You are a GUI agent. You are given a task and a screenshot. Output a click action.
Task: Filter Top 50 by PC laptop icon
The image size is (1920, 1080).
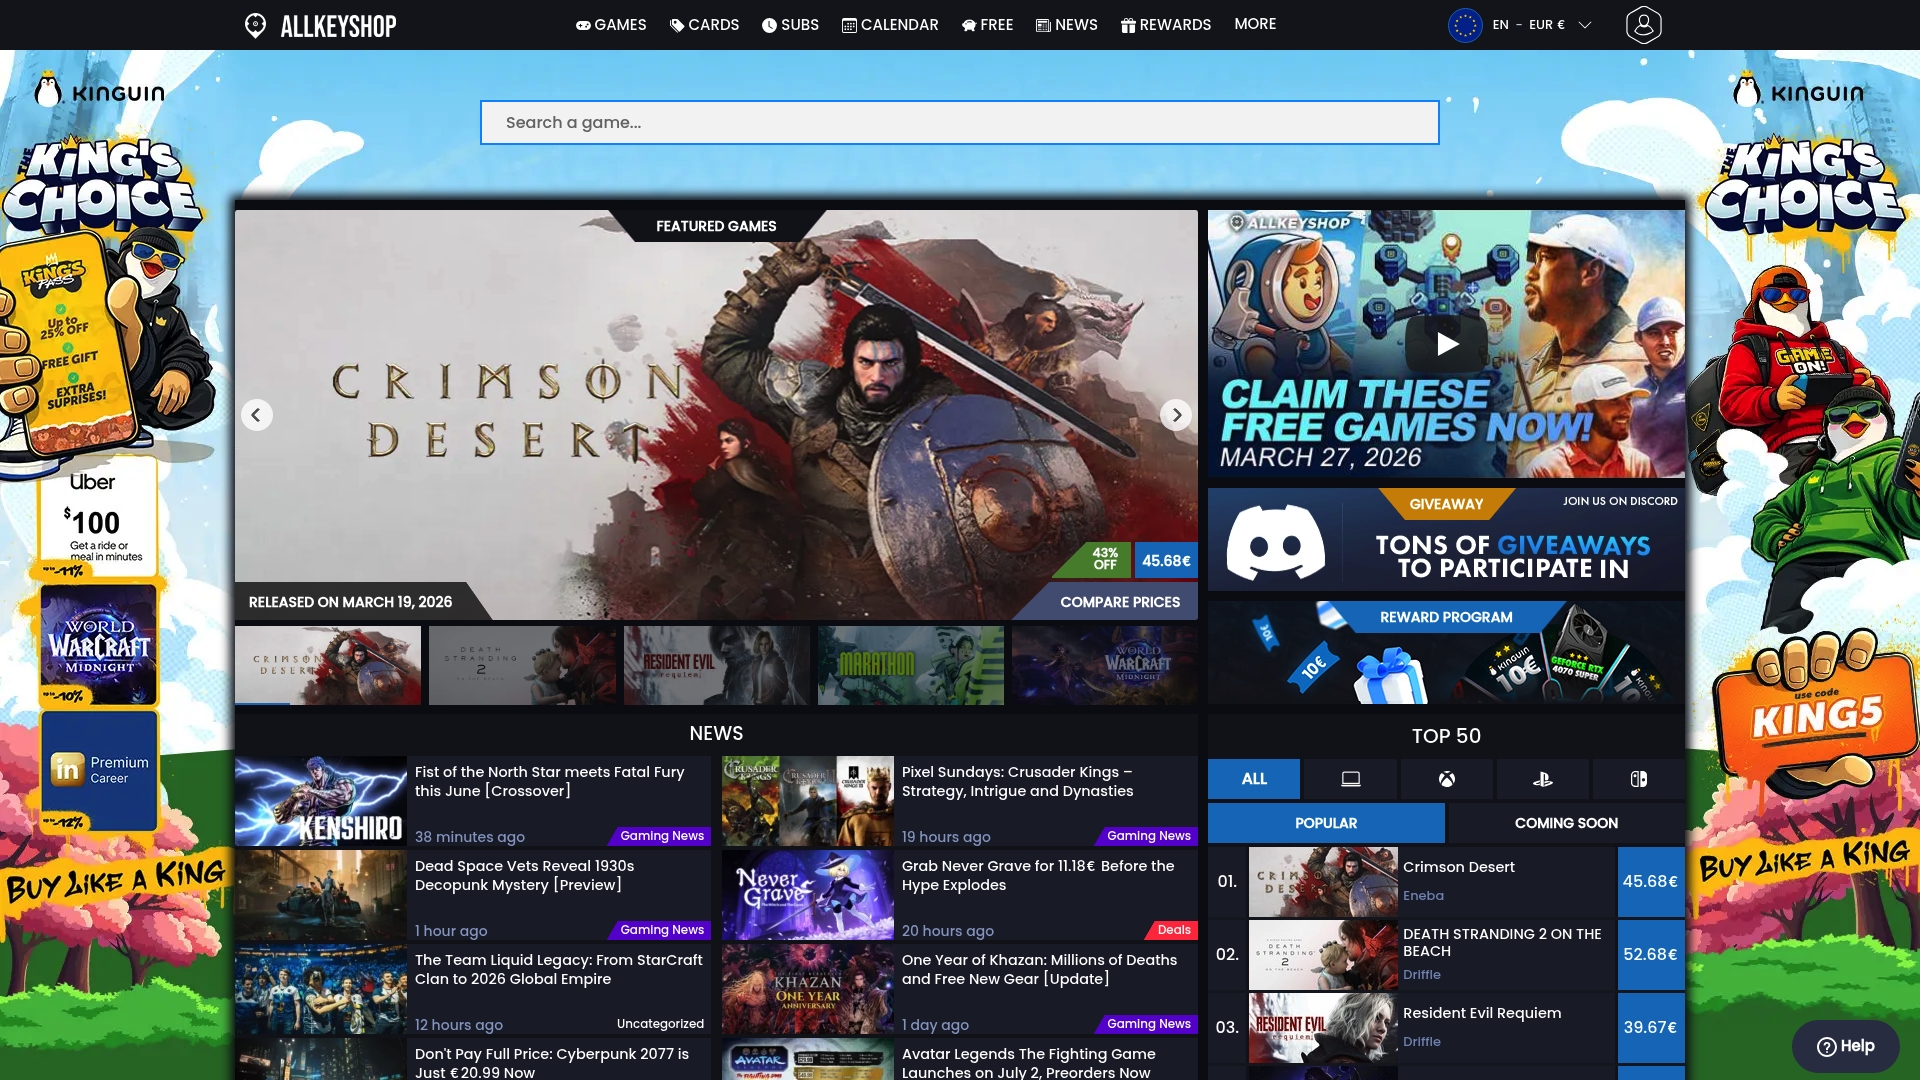coord(1350,779)
